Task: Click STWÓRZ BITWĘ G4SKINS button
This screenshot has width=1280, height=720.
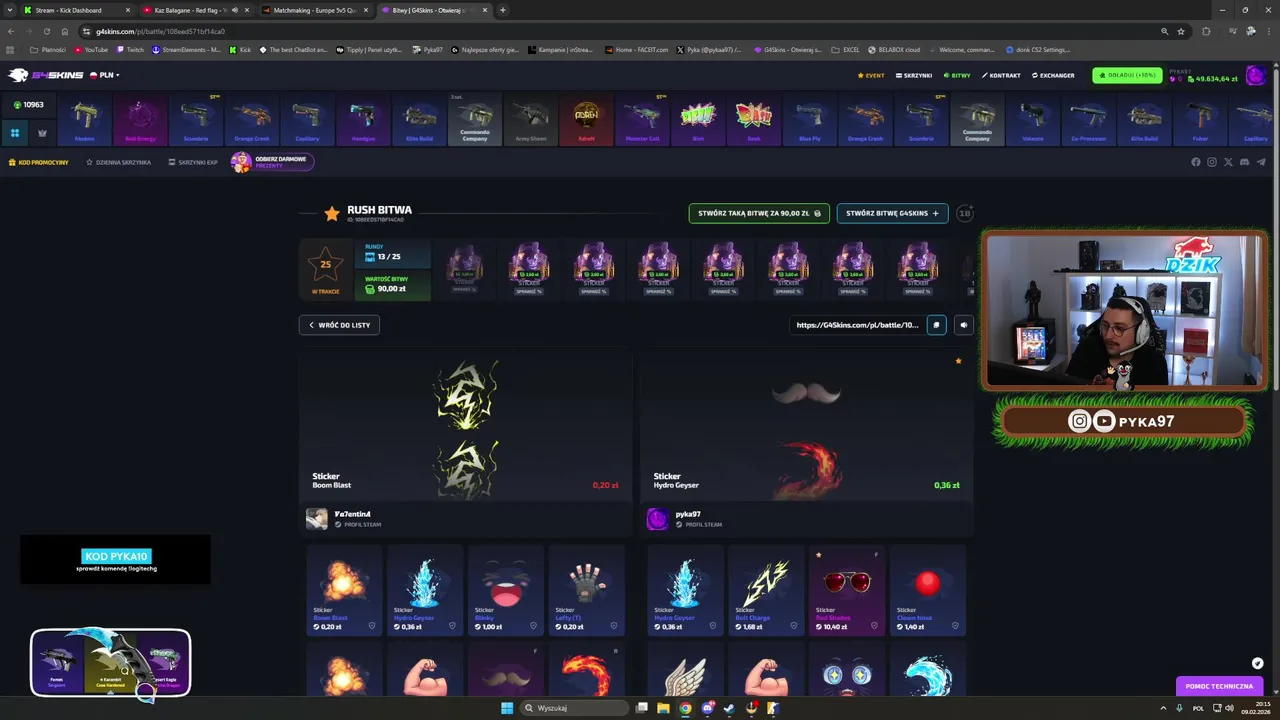Action: tap(892, 213)
